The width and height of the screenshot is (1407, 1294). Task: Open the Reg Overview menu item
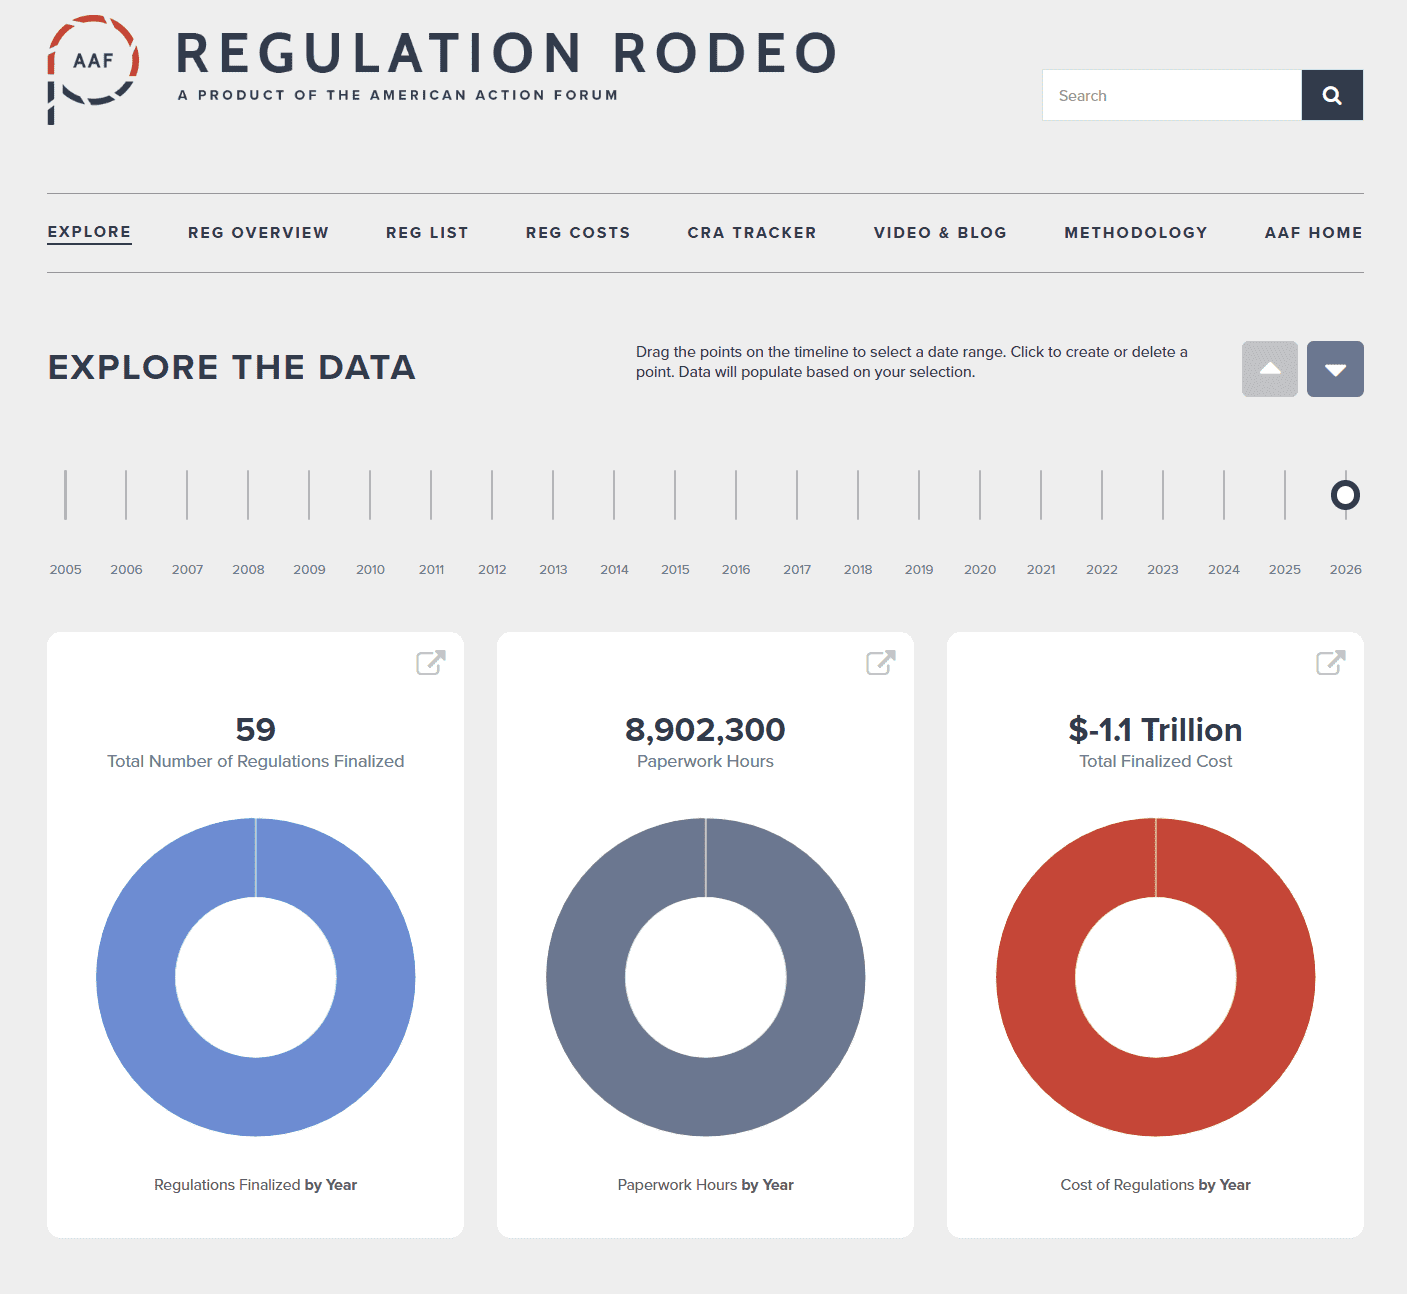(x=258, y=232)
